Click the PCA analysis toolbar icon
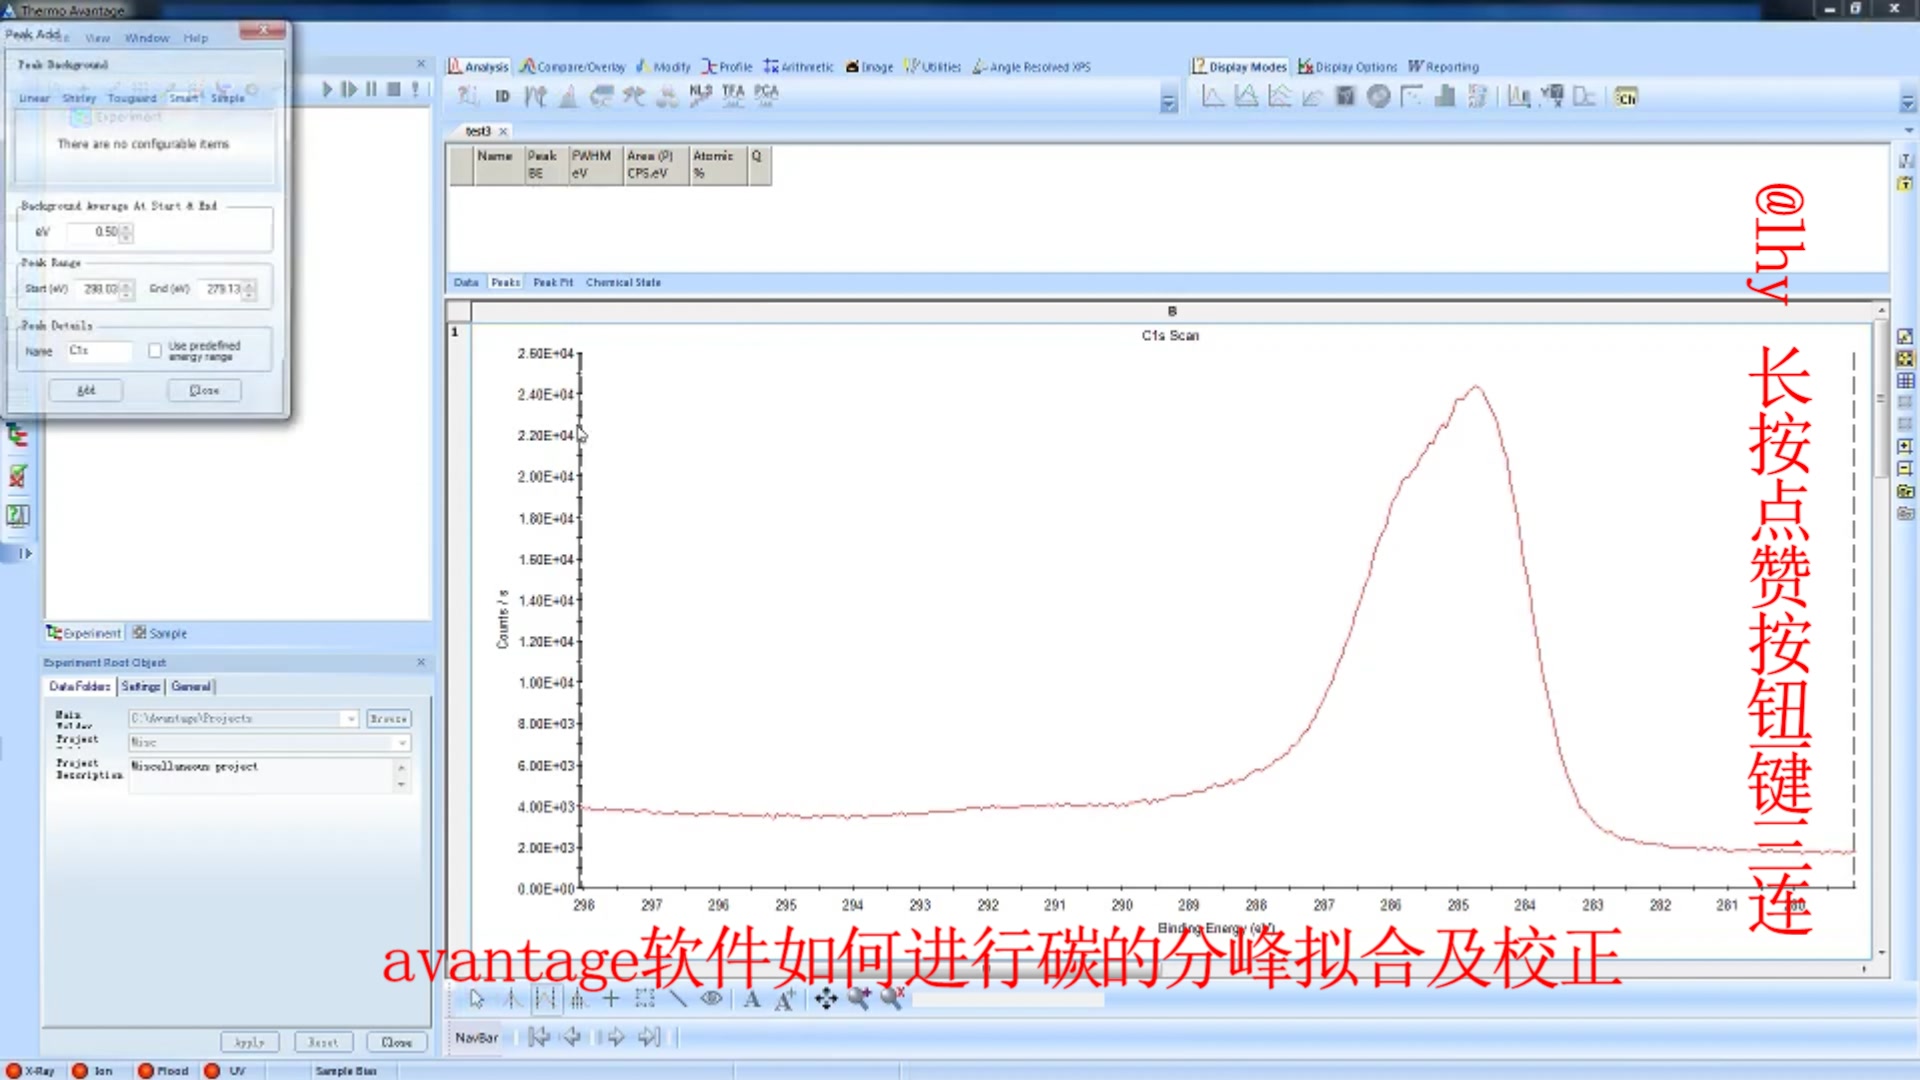Image resolution: width=1920 pixels, height=1080 pixels. [x=767, y=95]
